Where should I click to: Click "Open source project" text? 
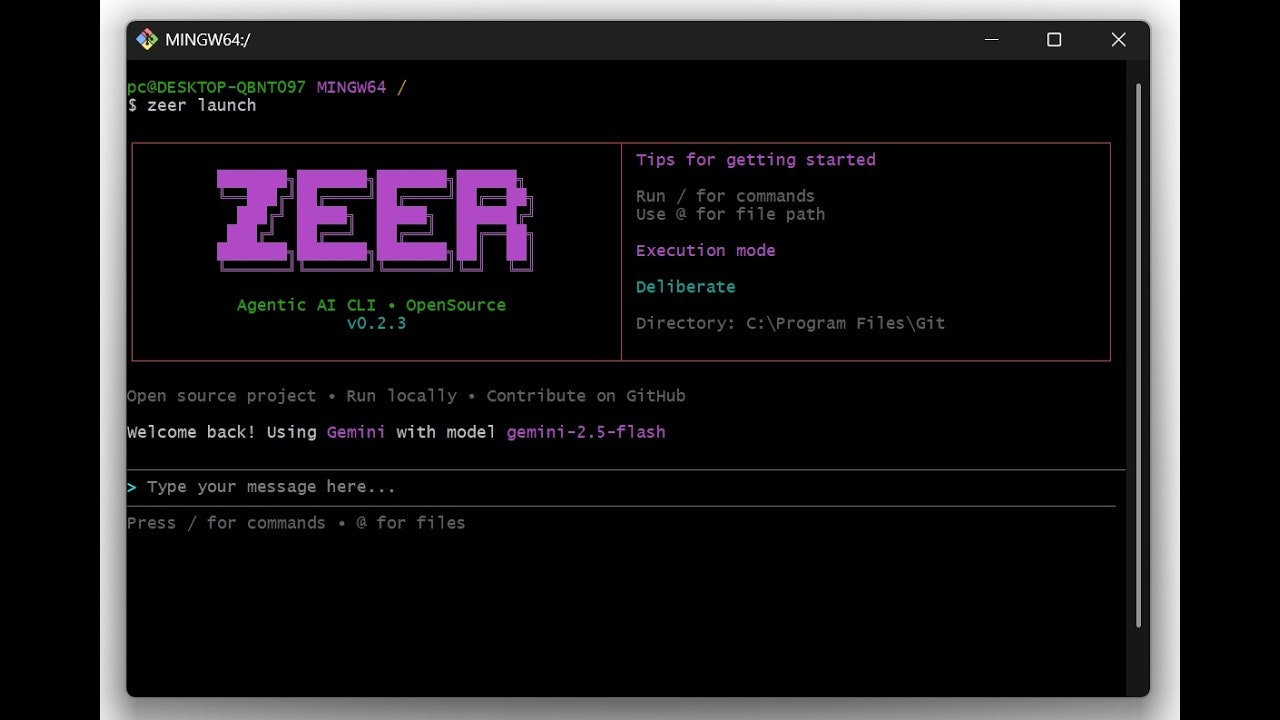tap(221, 396)
